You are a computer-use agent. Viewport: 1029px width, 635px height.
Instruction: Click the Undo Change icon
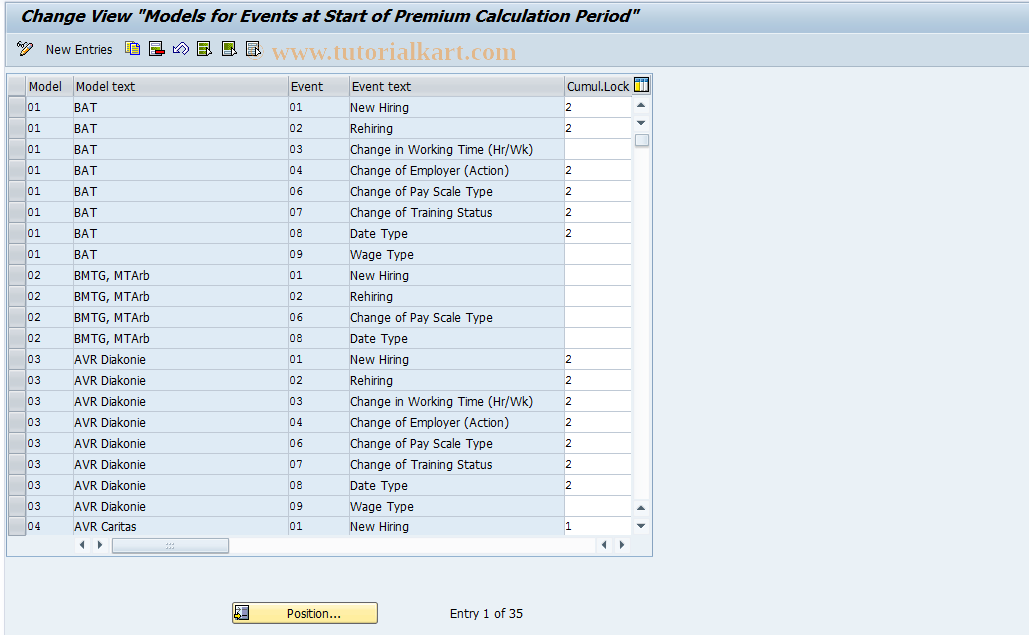(x=180, y=49)
